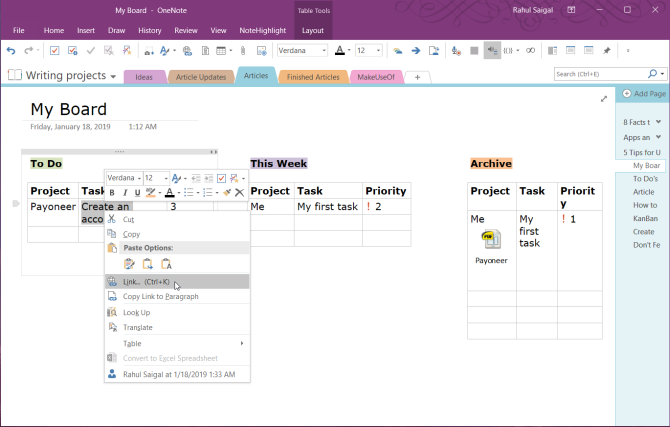
Task: Click the font color A swatch in the top toolbar
Action: pyautogui.click(x=339, y=51)
